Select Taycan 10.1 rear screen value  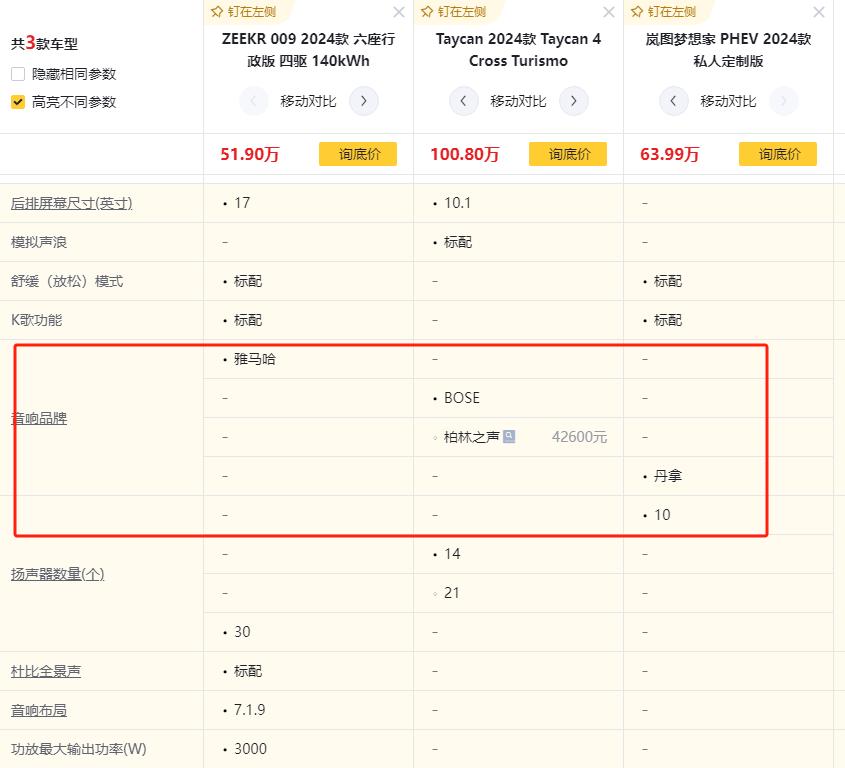pyautogui.click(x=458, y=203)
